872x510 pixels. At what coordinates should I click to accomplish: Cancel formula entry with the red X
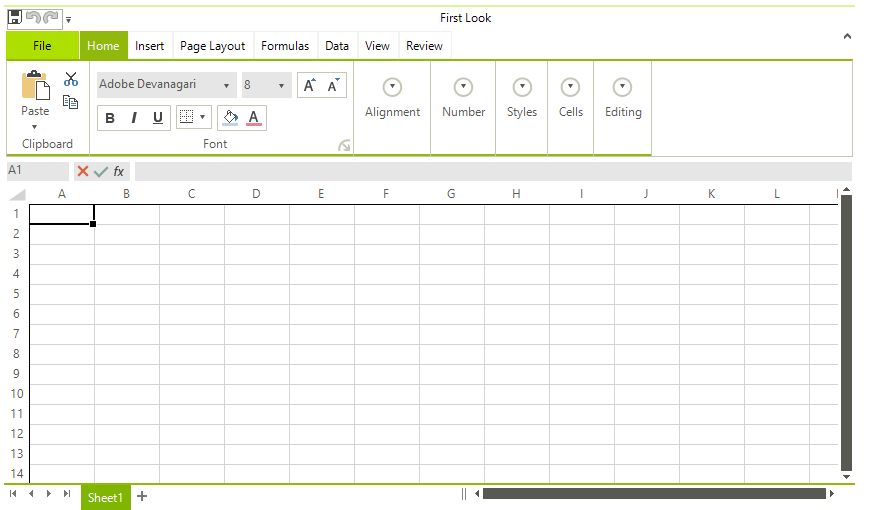tap(83, 171)
